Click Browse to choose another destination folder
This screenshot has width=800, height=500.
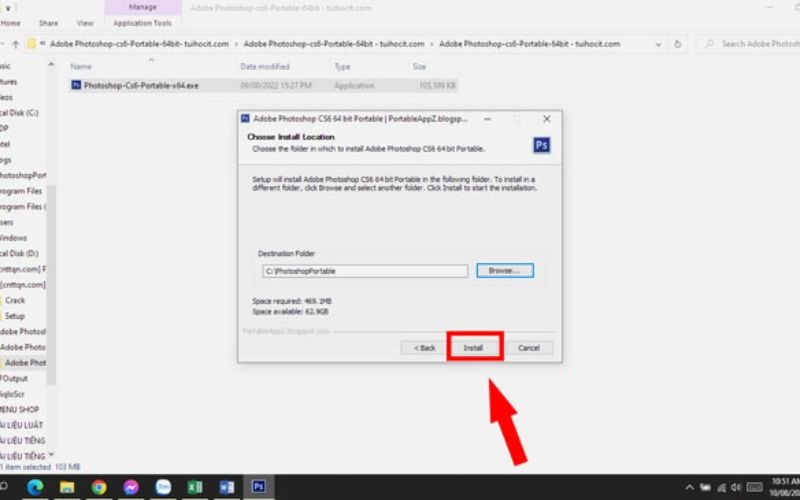tap(505, 270)
